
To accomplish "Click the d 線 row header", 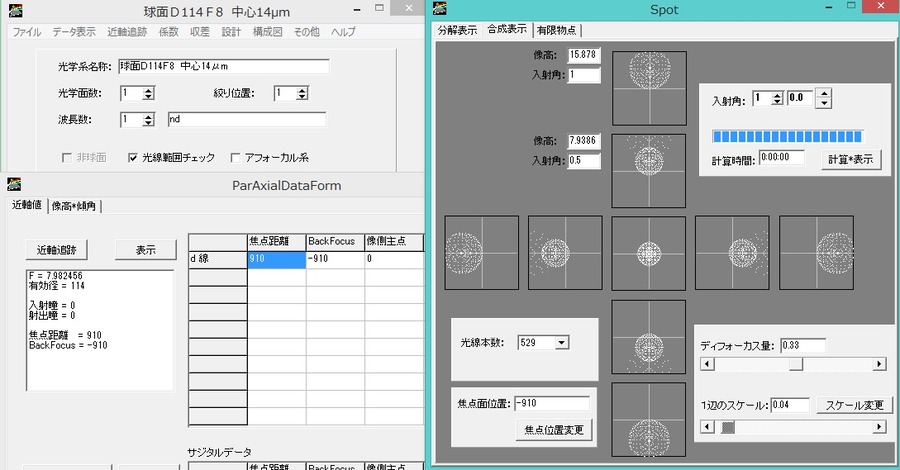I will pyautogui.click(x=218, y=259).
